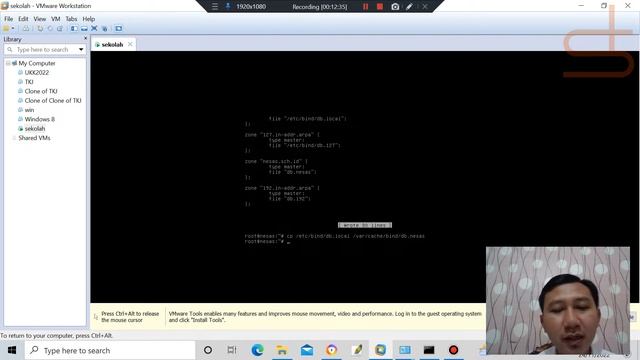The height and width of the screenshot is (360, 640).
Task: Open the View menu
Action: pyautogui.click(x=40, y=19)
